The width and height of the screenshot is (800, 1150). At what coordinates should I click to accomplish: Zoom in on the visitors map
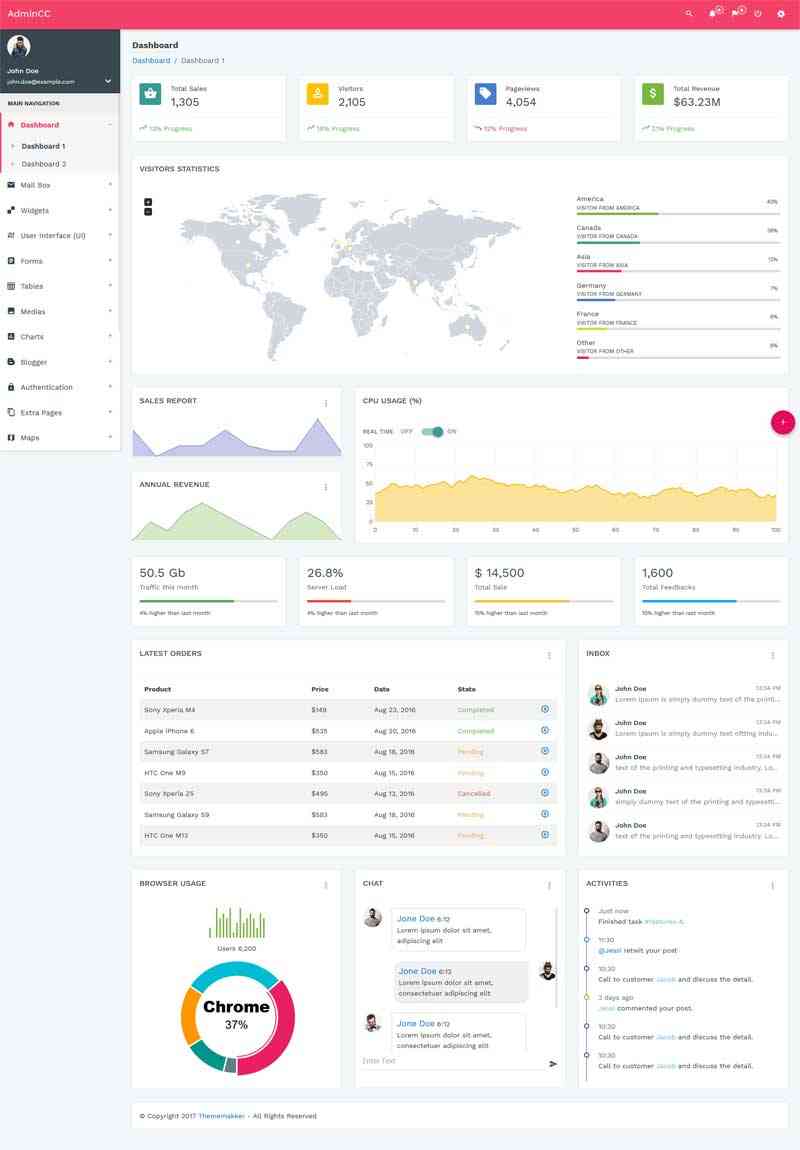pyautogui.click(x=148, y=202)
